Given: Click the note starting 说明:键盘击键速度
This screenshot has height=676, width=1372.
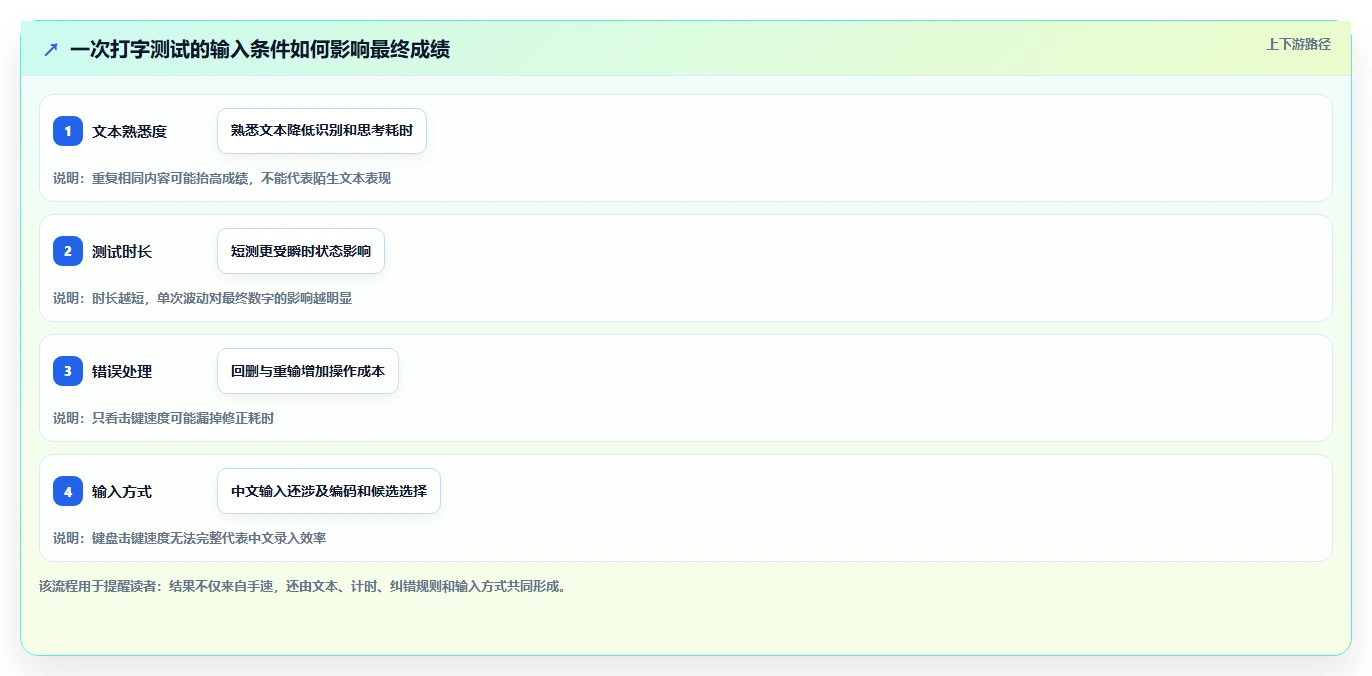Looking at the screenshot, I should click(189, 538).
